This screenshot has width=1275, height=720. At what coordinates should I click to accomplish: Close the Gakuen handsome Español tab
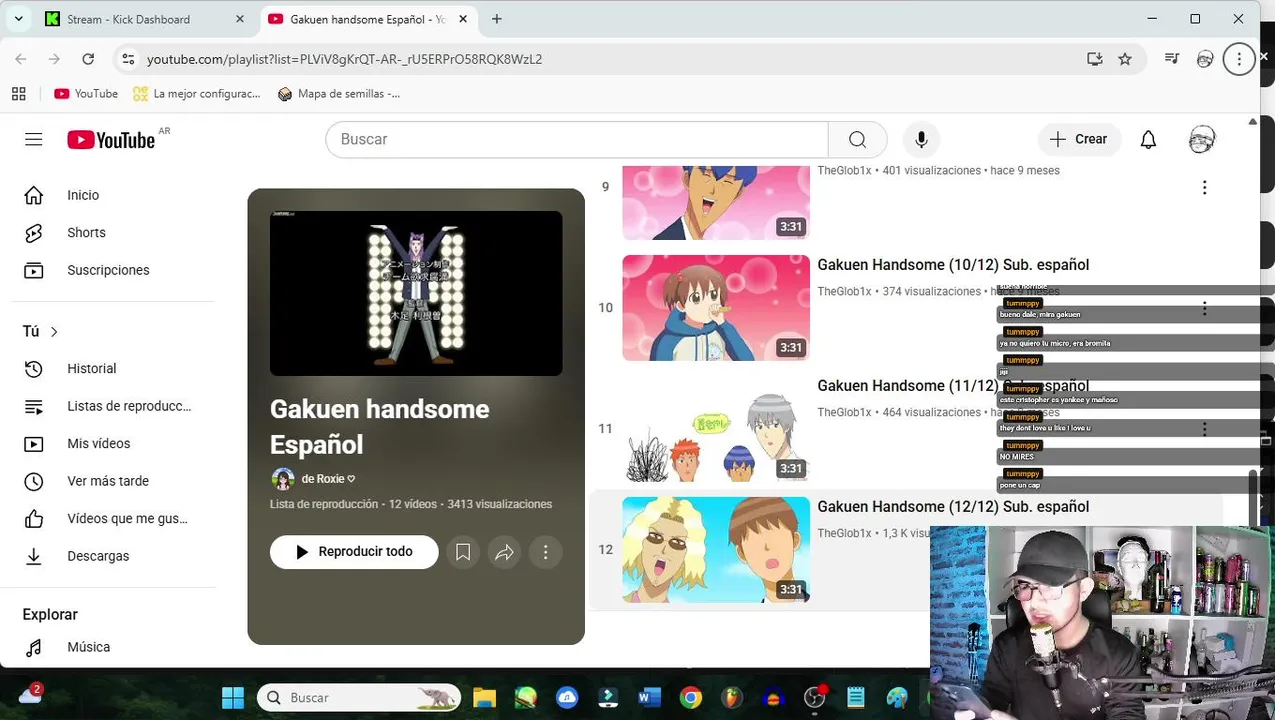464,19
